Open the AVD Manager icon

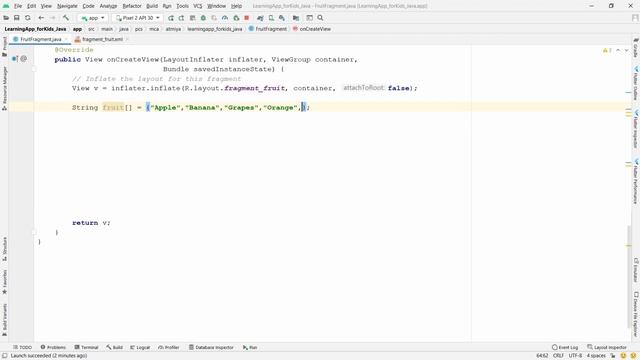coord(271,18)
